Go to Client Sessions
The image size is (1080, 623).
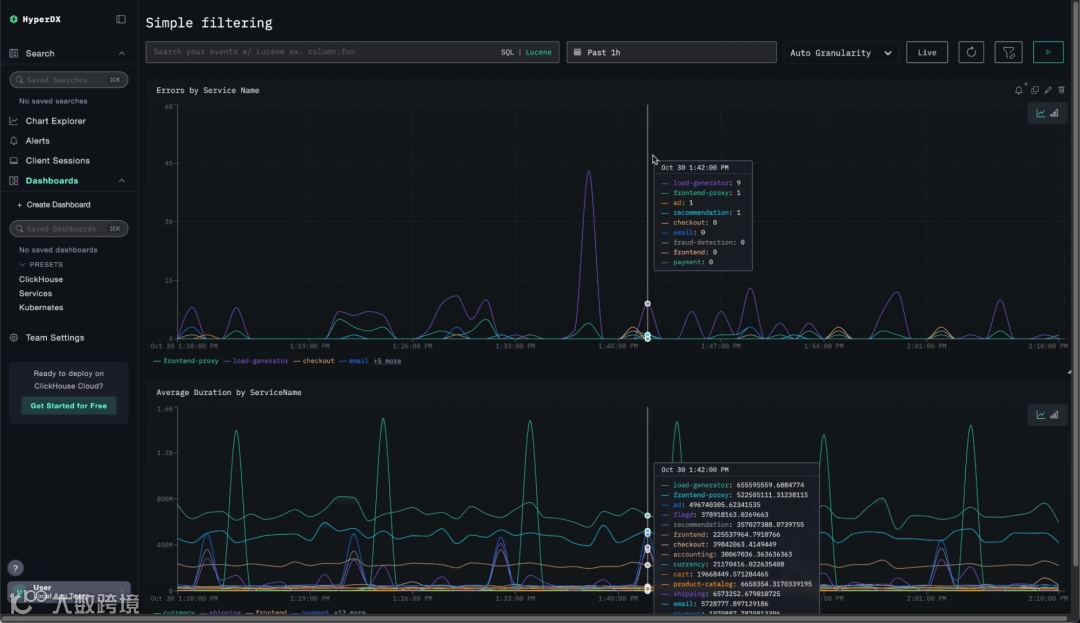[57, 160]
